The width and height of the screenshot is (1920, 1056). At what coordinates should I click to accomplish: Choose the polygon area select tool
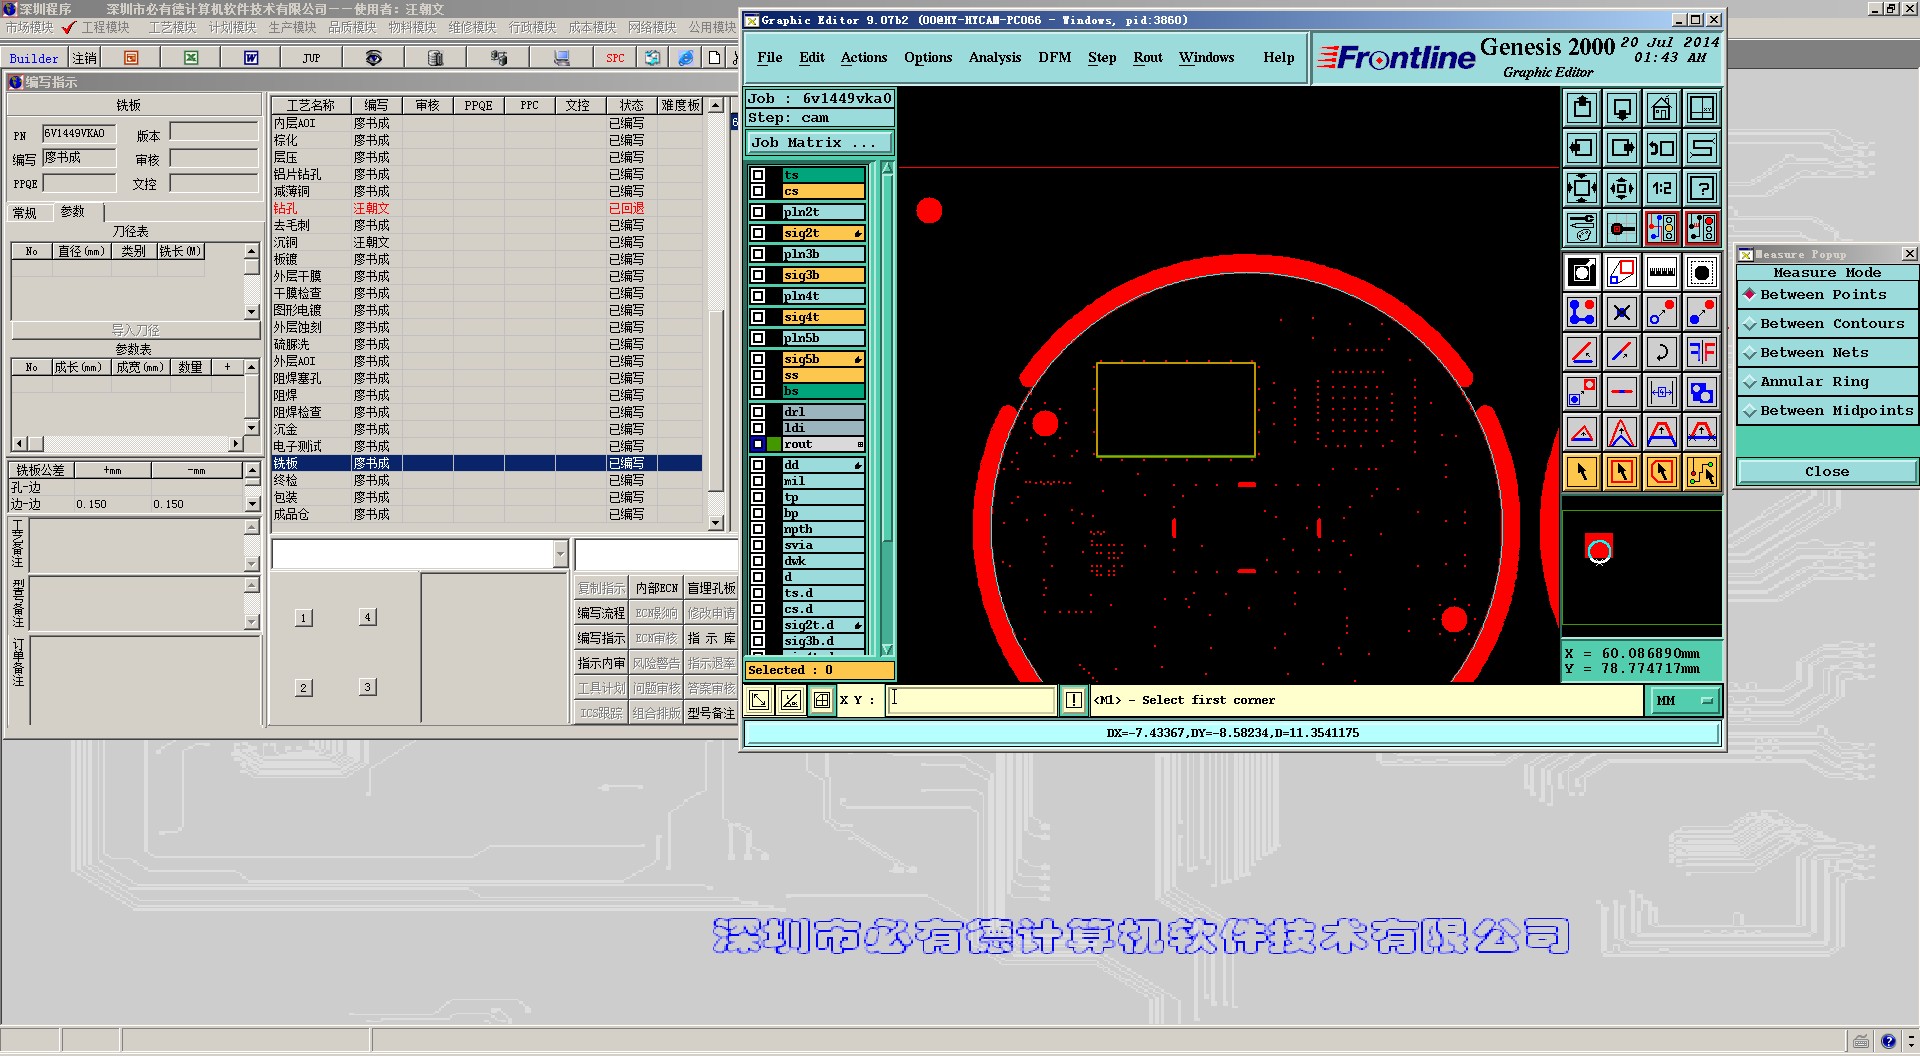pyautogui.click(x=1661, y=472)
